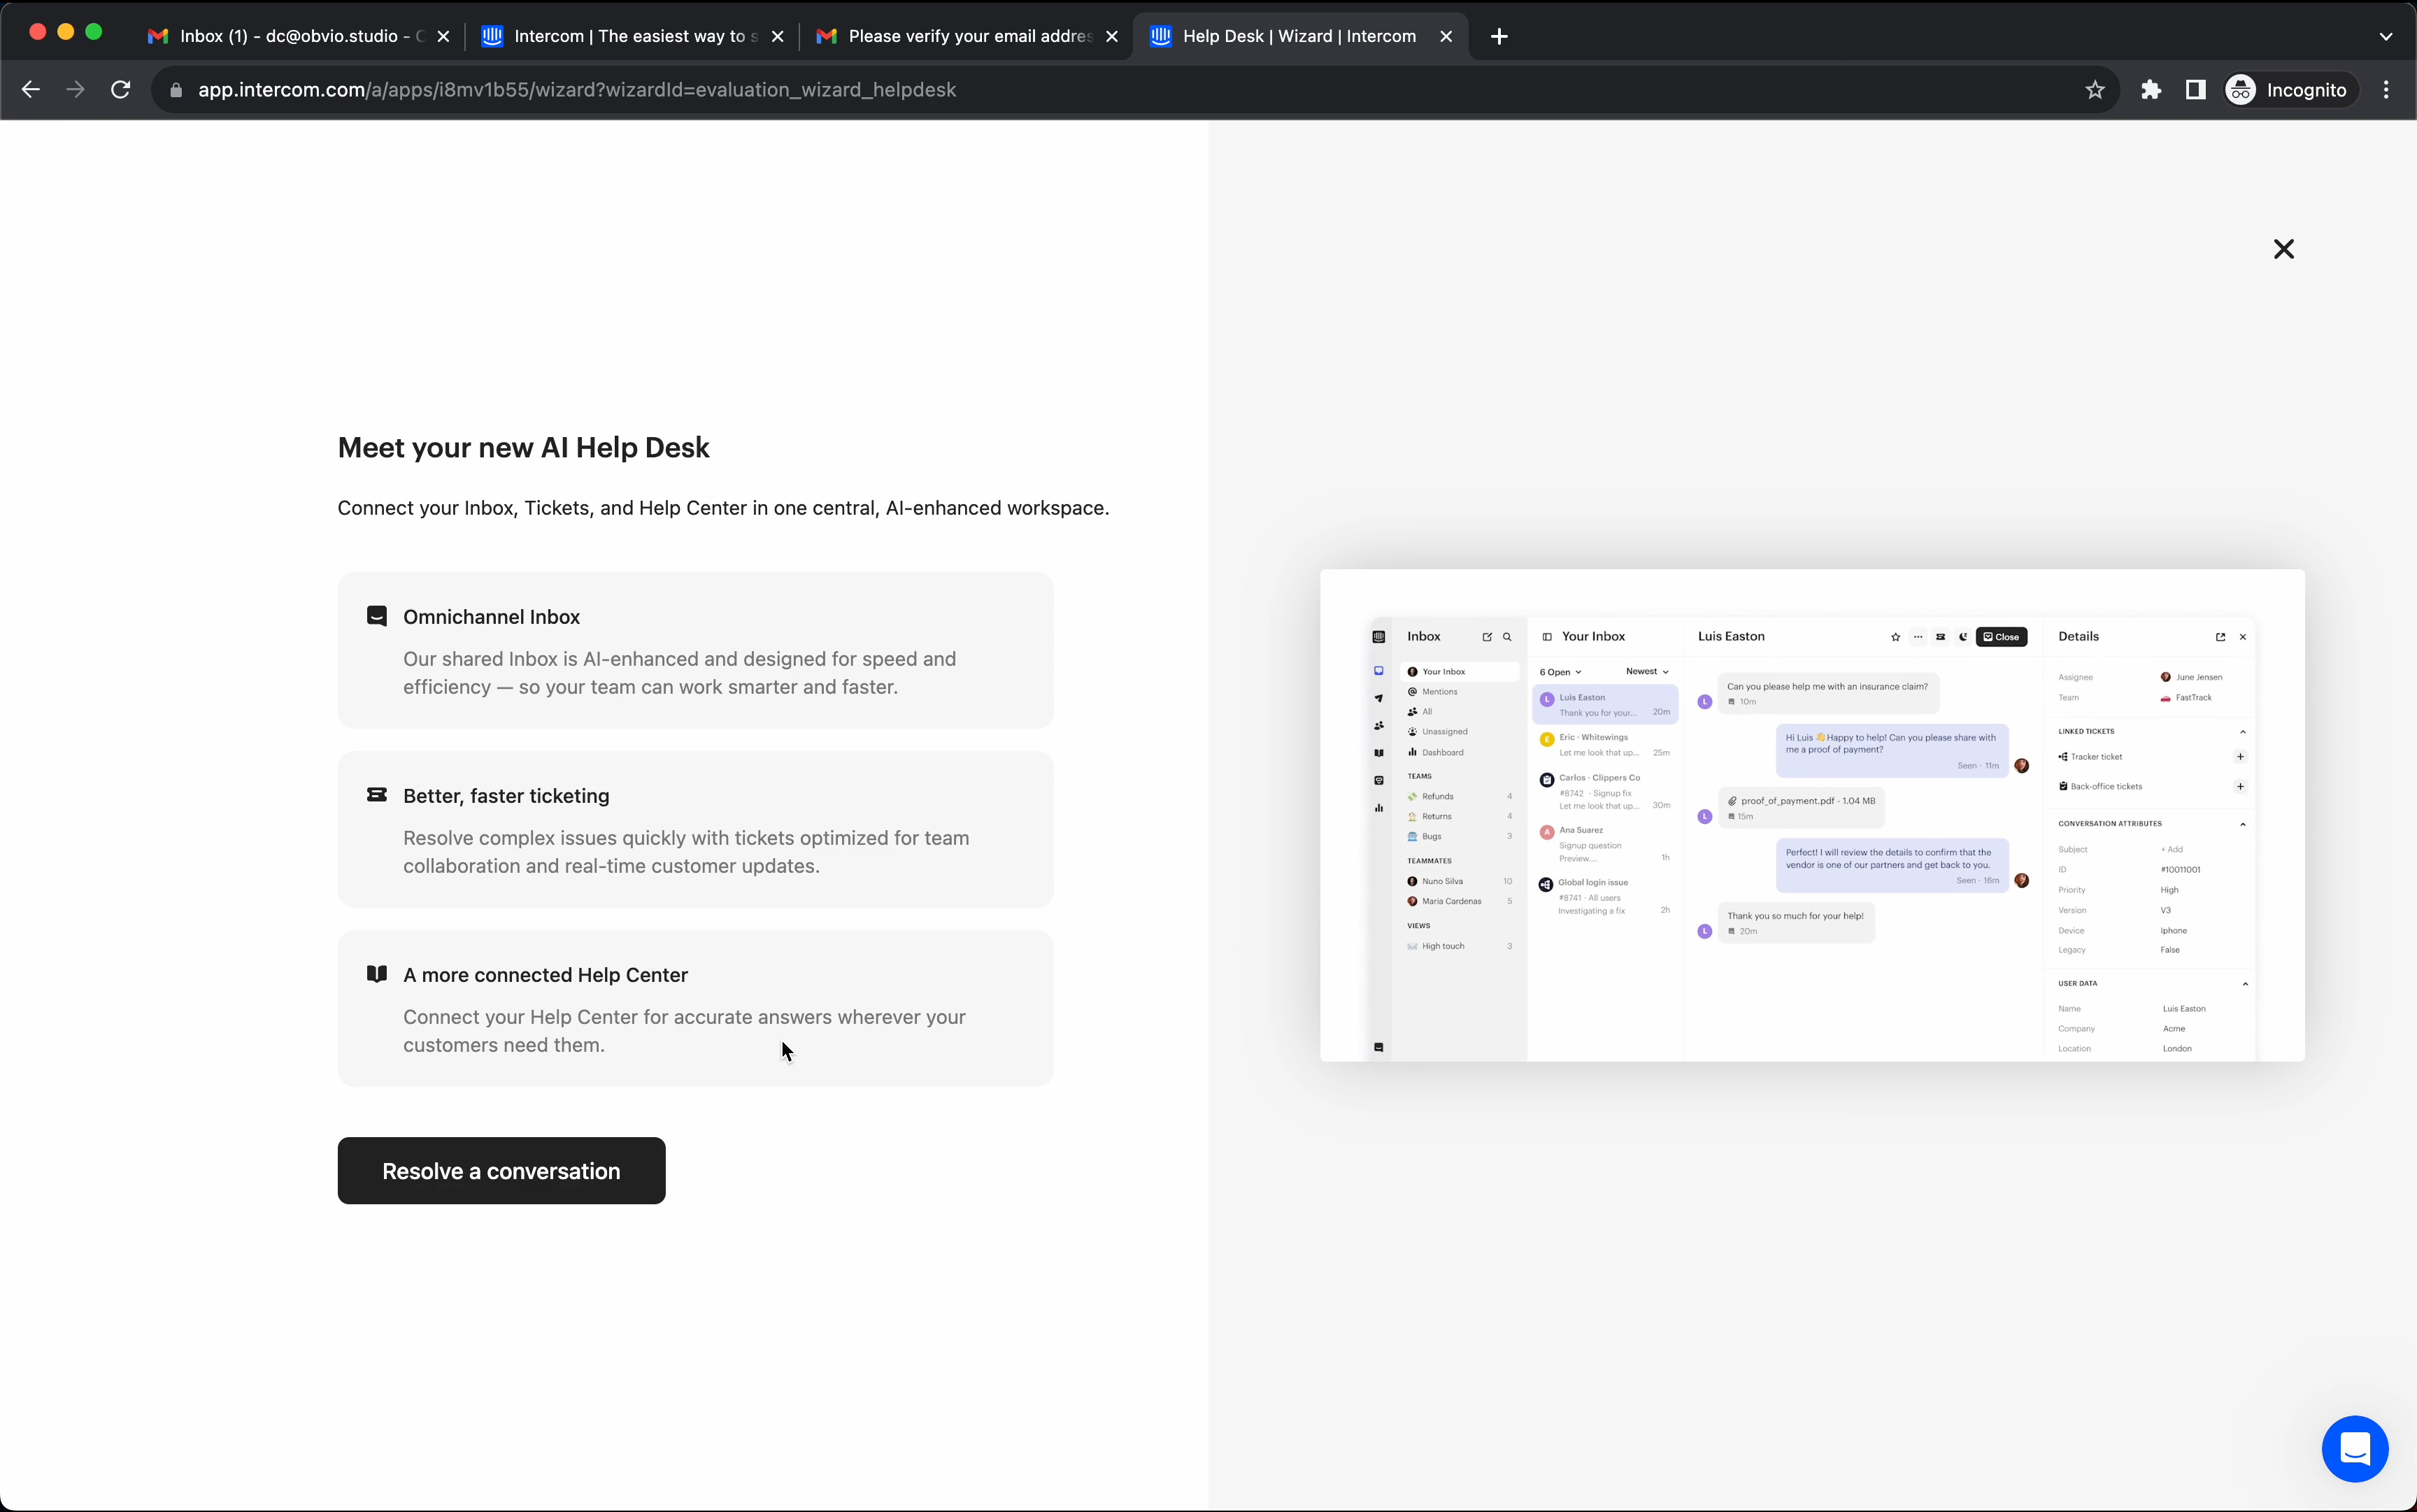2417x1512 pixels.
Task: Go back to the previous page
Action: pos(31,90)
